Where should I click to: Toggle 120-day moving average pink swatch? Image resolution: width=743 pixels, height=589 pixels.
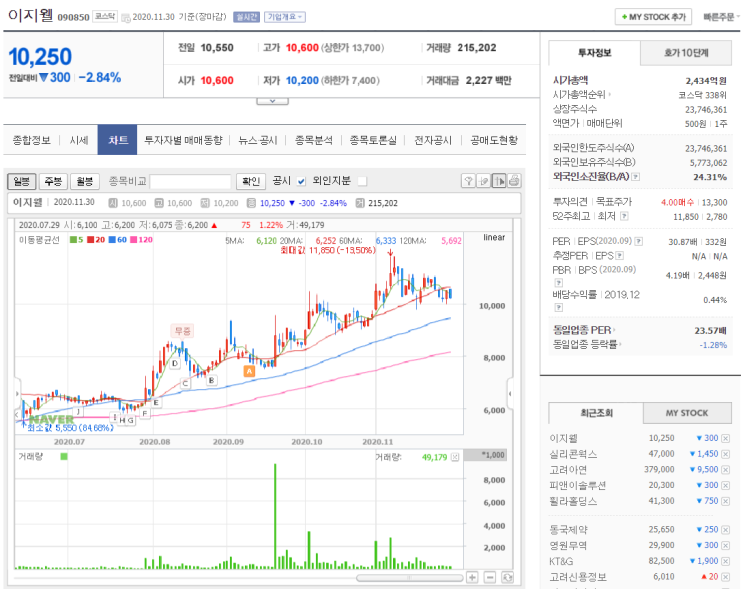tap(134, 240)
